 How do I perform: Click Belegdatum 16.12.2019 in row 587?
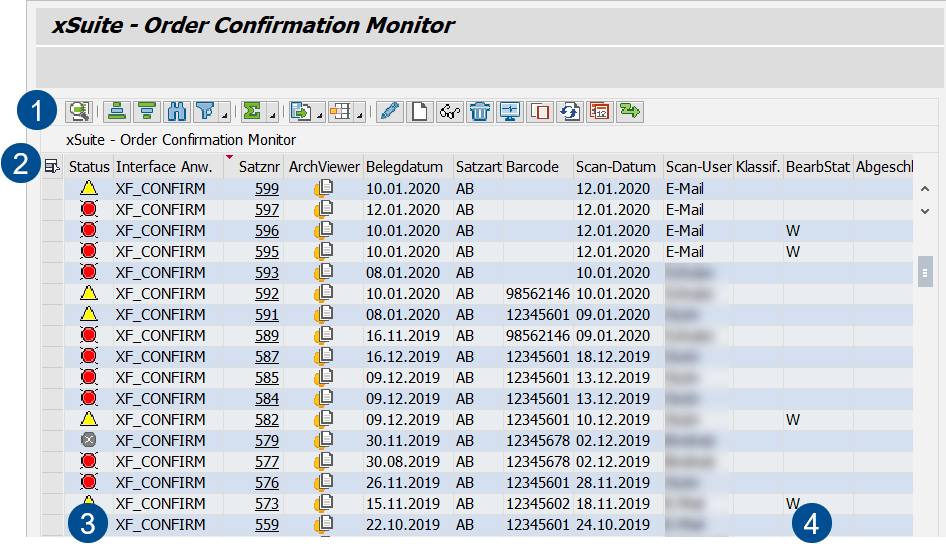(403, 357)
